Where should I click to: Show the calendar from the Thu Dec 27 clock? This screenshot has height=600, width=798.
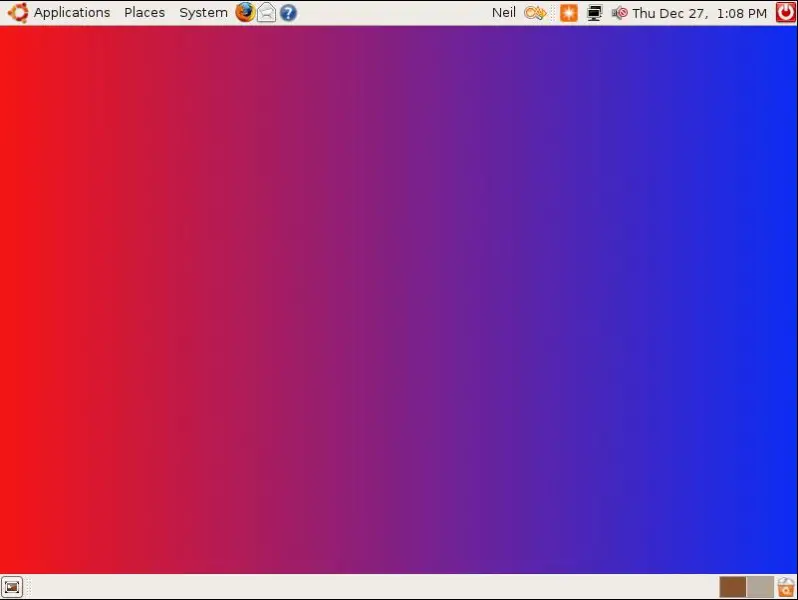(699, 13)
